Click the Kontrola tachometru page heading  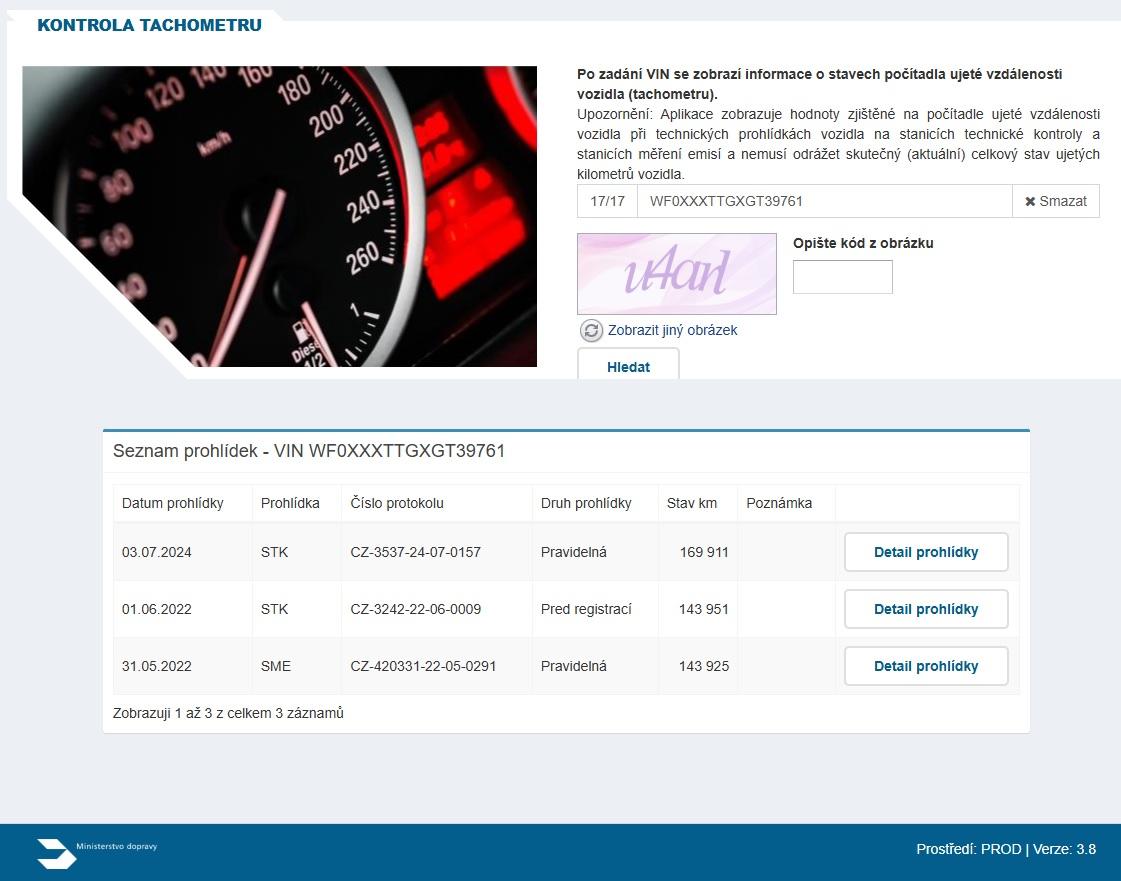pyautogui.click(x=149, y=26)
